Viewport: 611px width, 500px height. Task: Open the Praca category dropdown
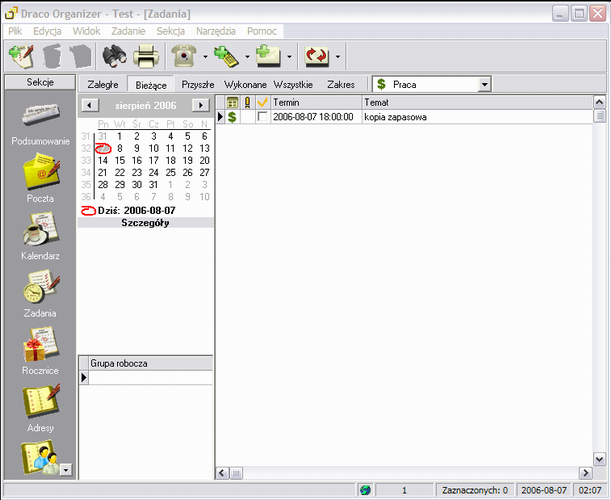tap(484, 84)
